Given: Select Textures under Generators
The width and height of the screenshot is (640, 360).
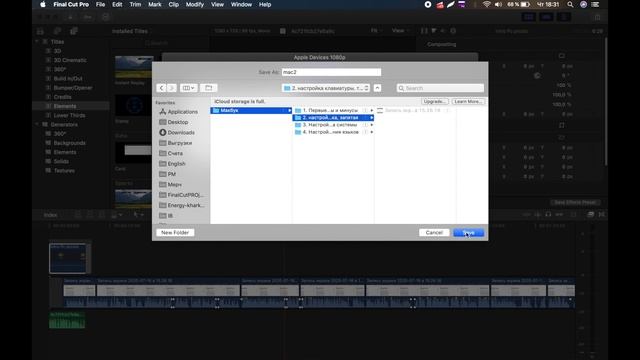Looking at the screenshot, I should pos(64,171).
